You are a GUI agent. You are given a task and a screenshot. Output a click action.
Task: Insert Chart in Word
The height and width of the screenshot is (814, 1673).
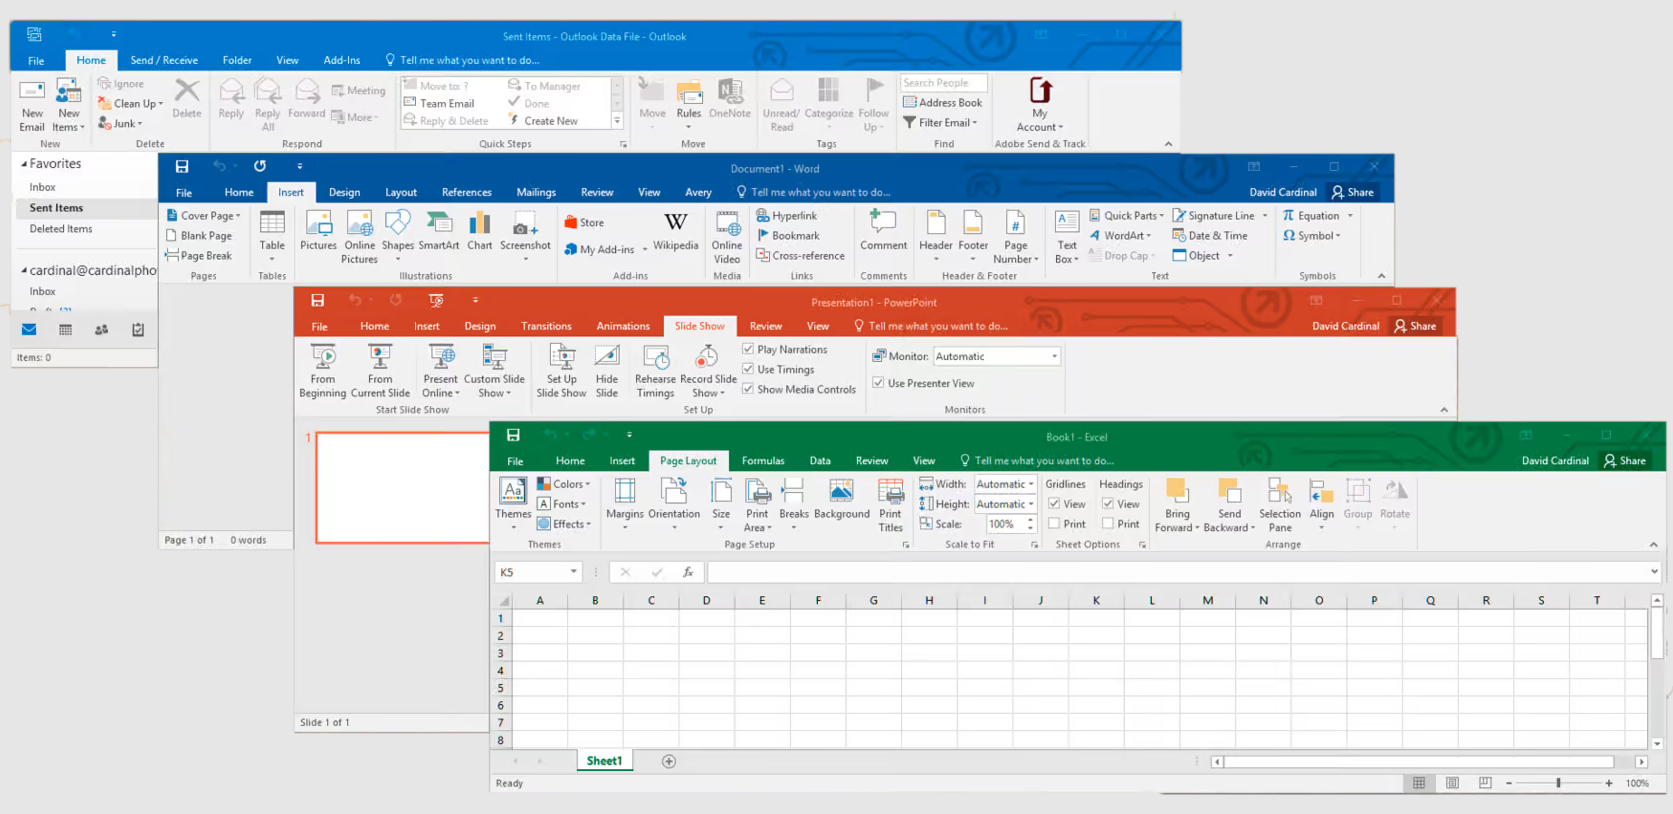coord(480,230)
